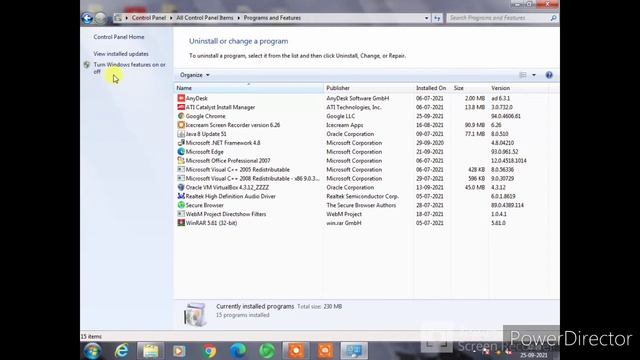Viewport: 640px width, 360px height.
Task: Open File Explorer from the taskbar
Action: coord(151,351)
